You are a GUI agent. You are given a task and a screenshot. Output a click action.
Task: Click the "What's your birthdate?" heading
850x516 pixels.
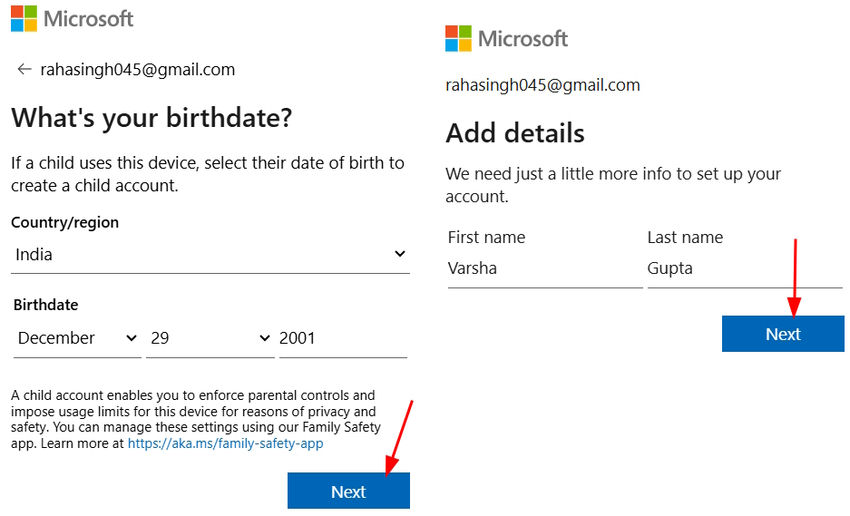(151, 119)
